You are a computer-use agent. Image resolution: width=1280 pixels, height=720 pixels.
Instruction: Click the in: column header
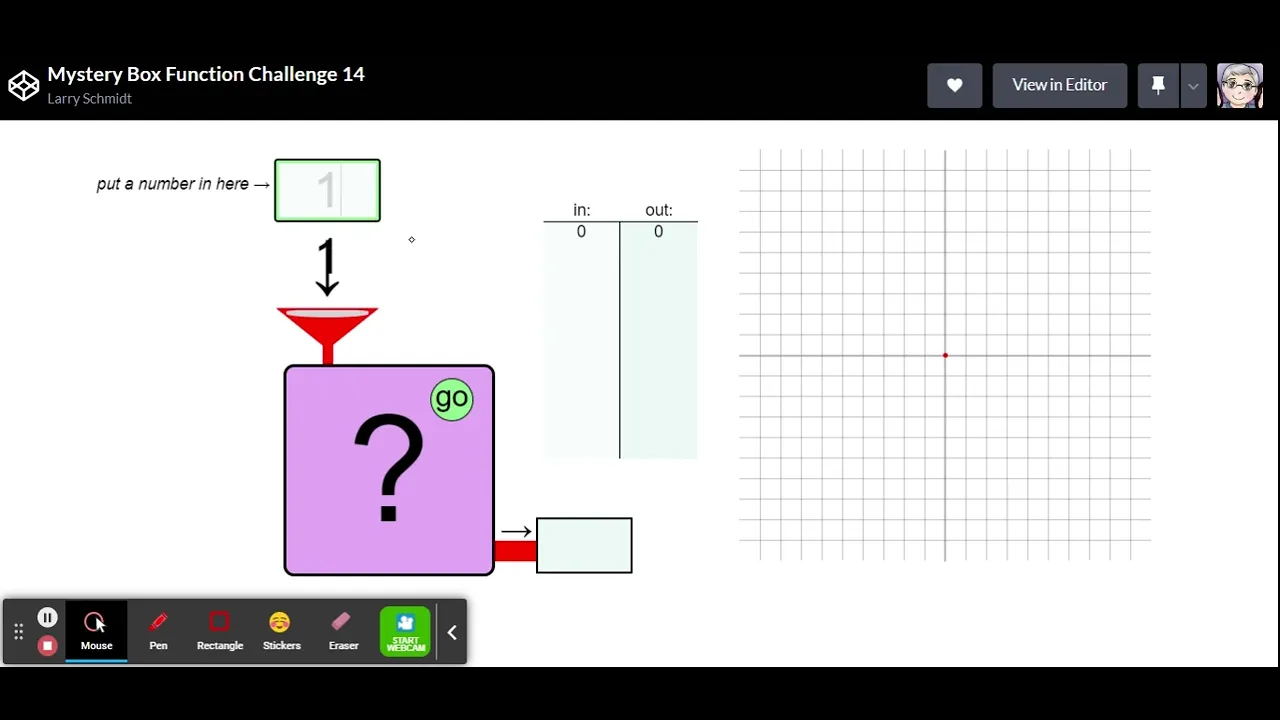581,210
